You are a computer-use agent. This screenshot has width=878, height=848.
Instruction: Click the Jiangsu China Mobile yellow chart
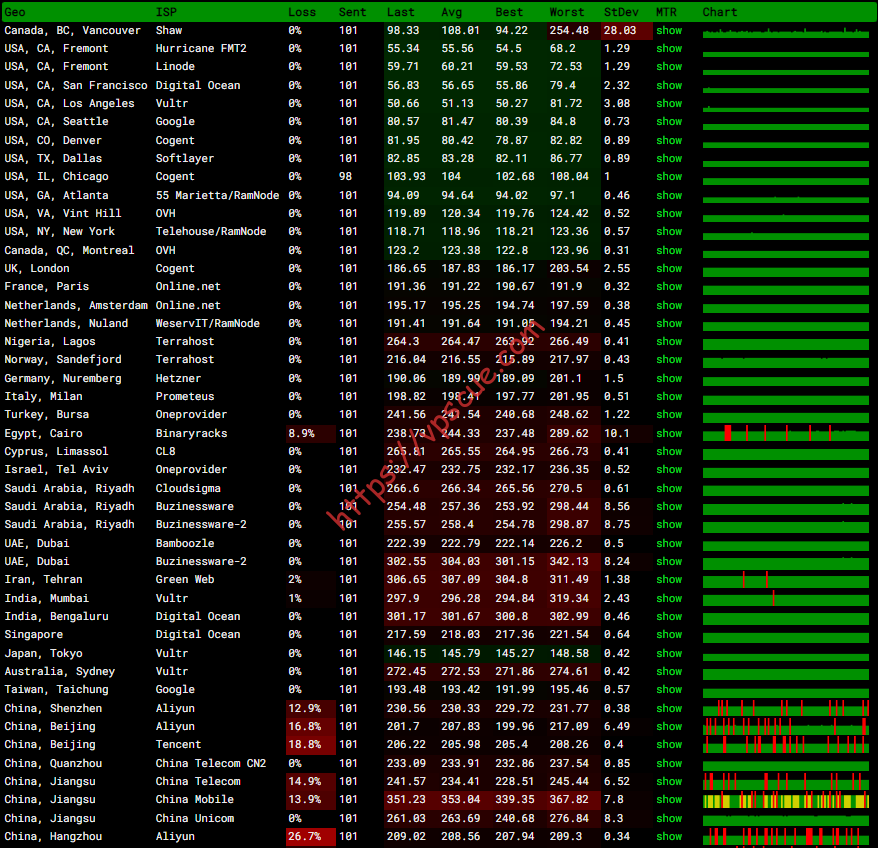pyautogui.click(x=786, y=800)
